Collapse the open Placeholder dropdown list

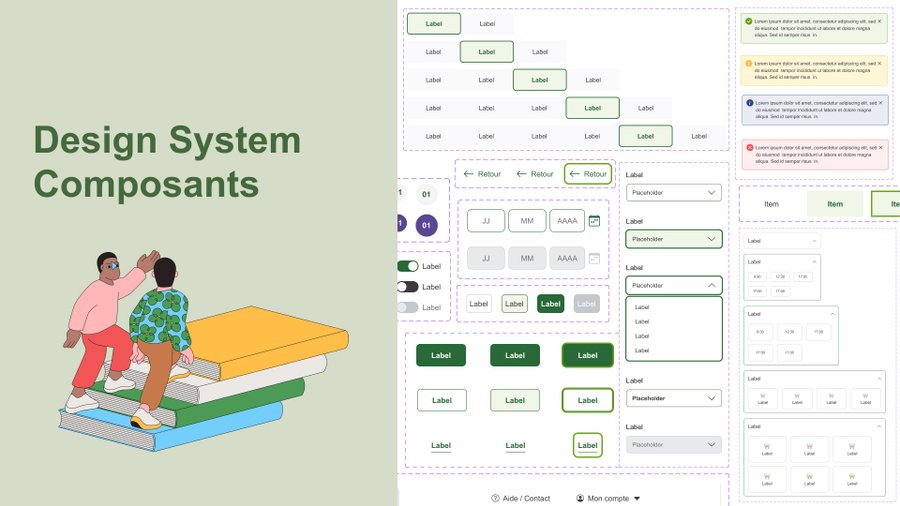711,285
